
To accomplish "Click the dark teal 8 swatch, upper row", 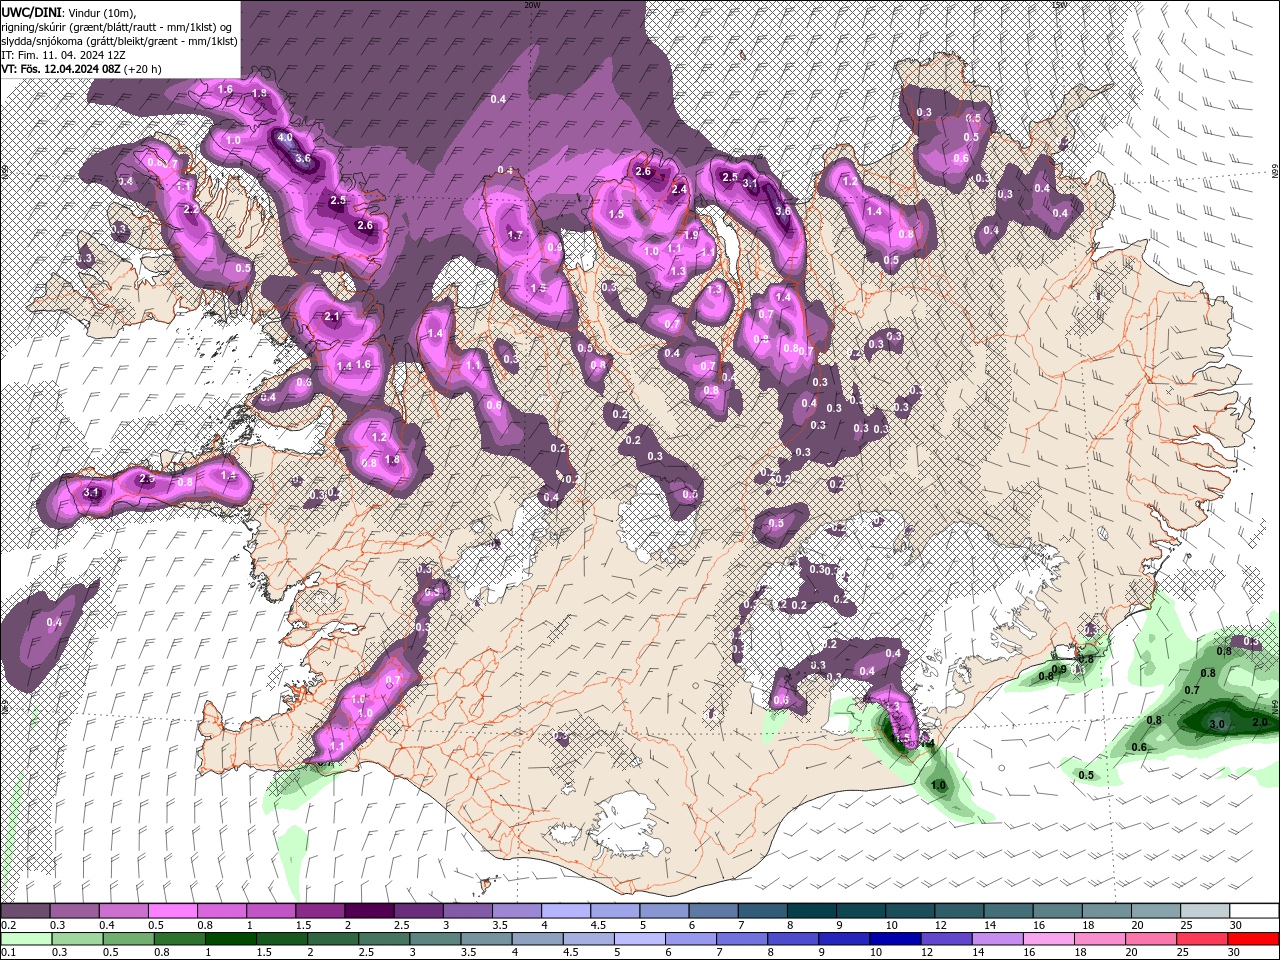I will coord(812,911).
